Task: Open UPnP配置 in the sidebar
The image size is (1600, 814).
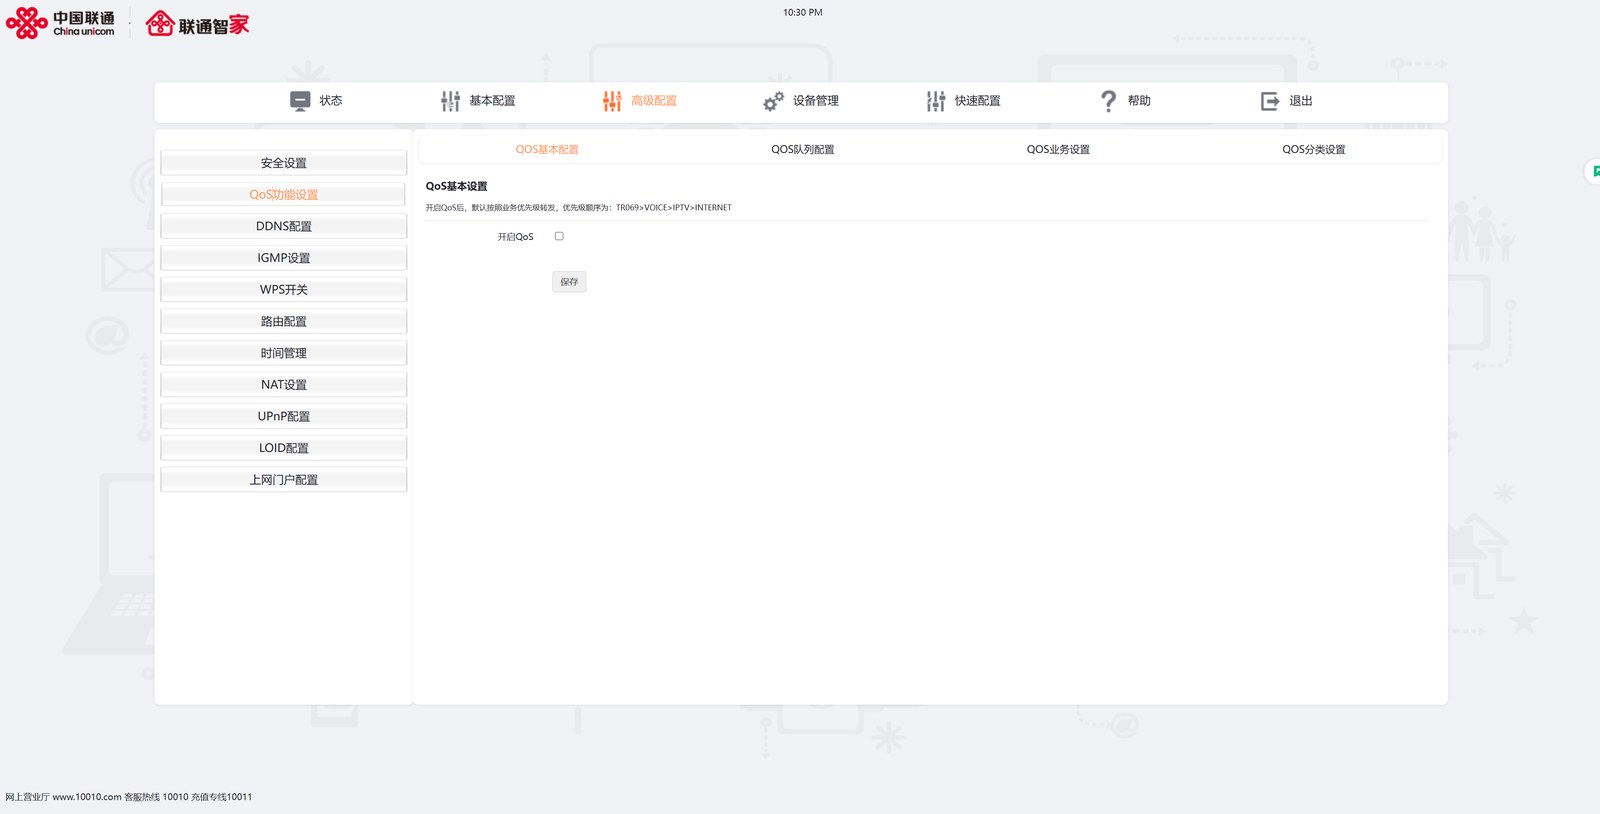Action: [x=284, y=417]
